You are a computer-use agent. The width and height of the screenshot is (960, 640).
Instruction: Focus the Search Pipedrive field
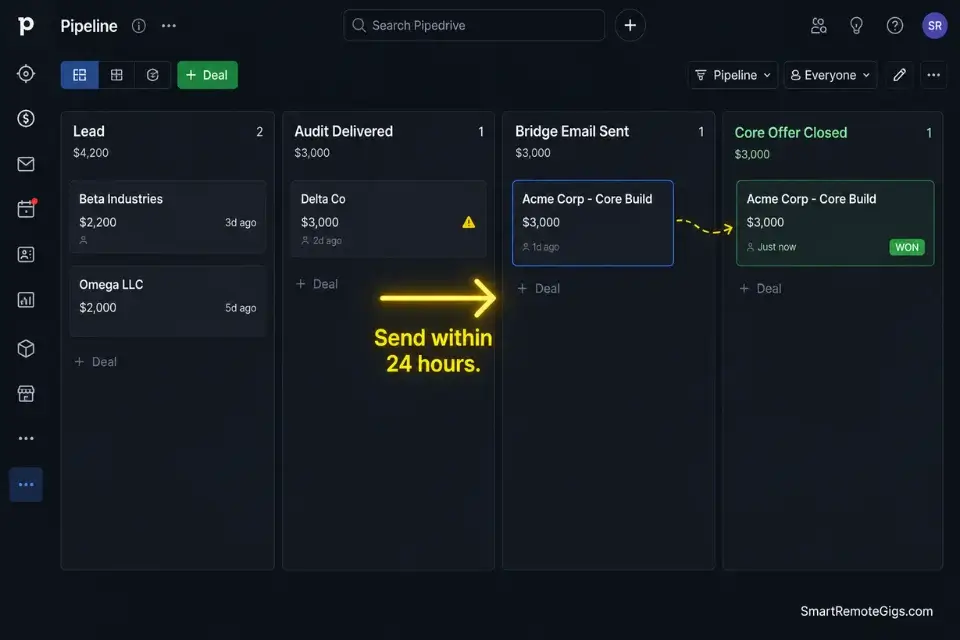click(474, 25)
